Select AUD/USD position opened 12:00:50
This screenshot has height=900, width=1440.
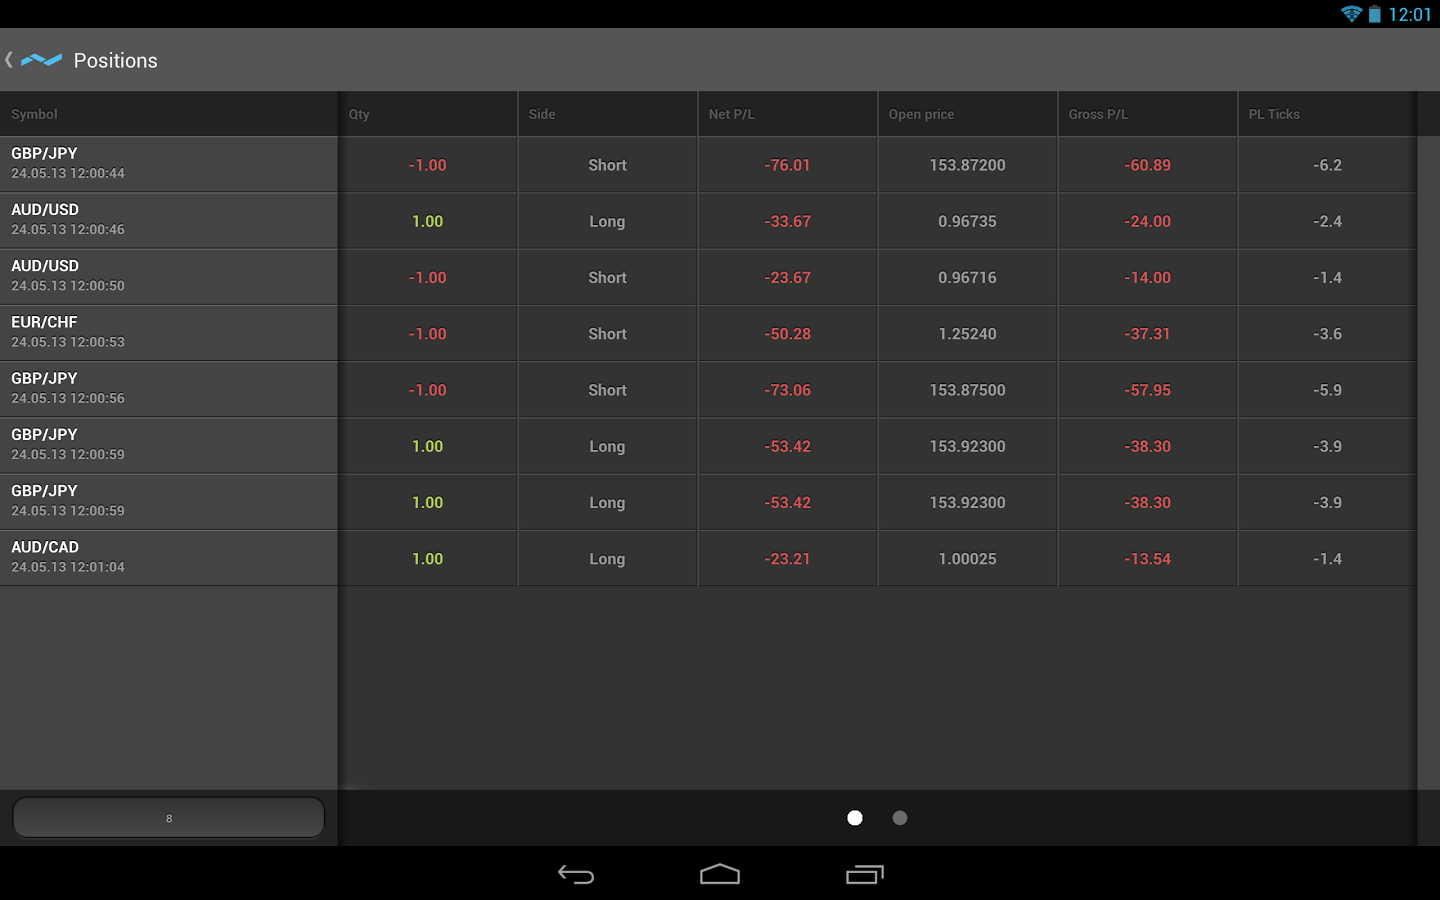pos(169,277)
